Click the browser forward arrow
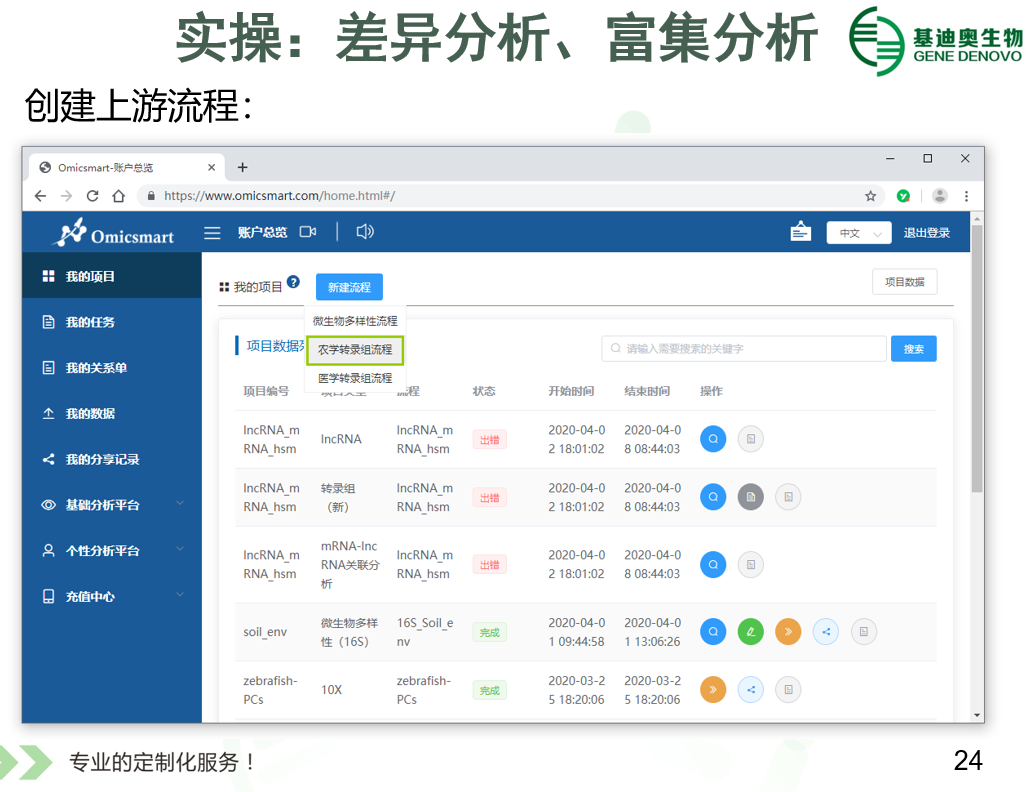This screenshot has width=1026, height=792. (x=66, y=196)
